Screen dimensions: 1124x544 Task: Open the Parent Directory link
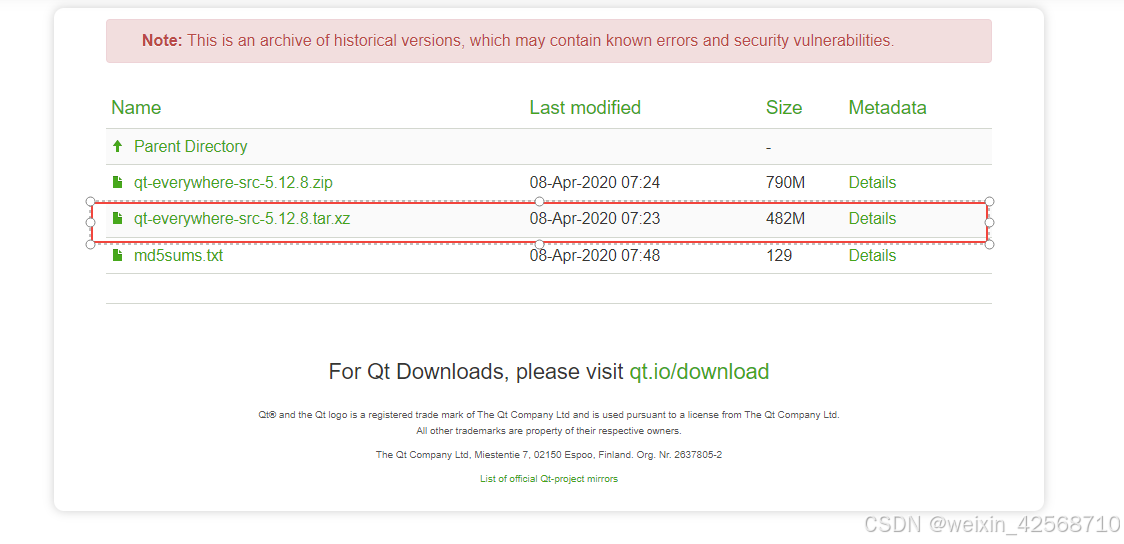pyautogui.click(x=191, y=146)
